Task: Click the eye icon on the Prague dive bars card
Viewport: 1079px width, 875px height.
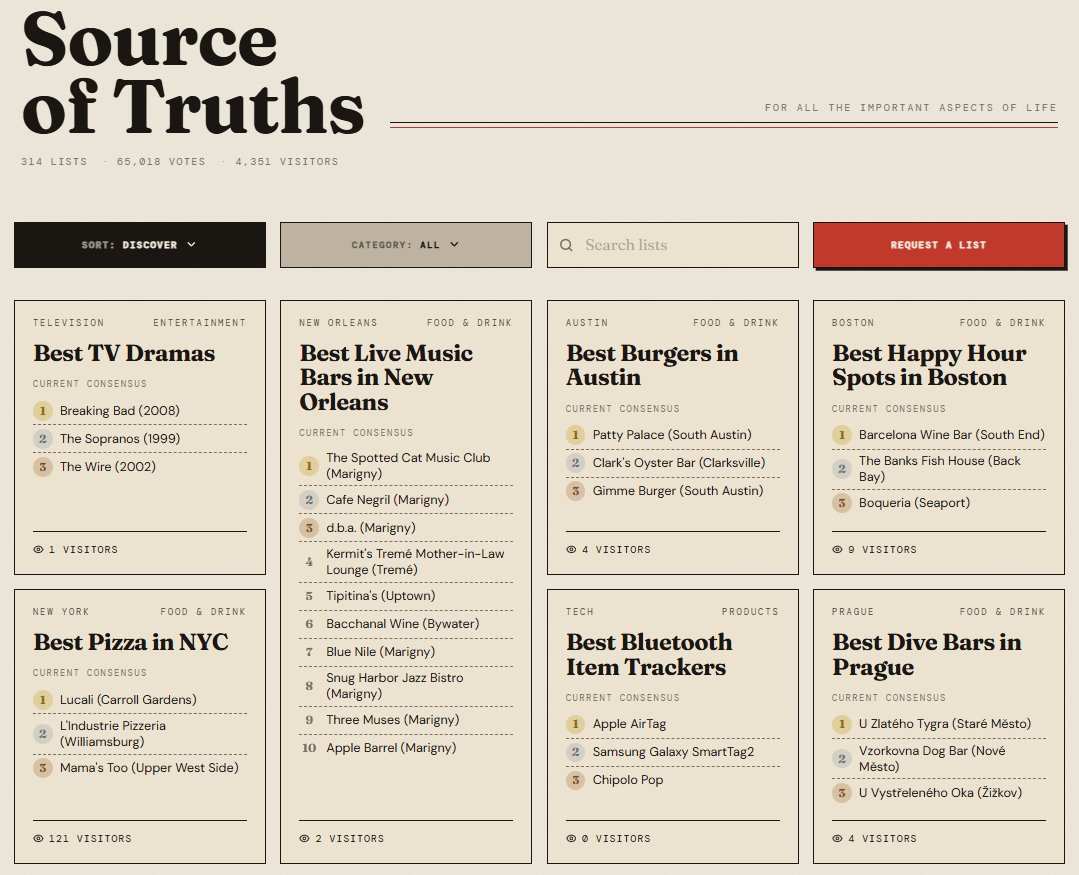Action: (x=837, y=839)
